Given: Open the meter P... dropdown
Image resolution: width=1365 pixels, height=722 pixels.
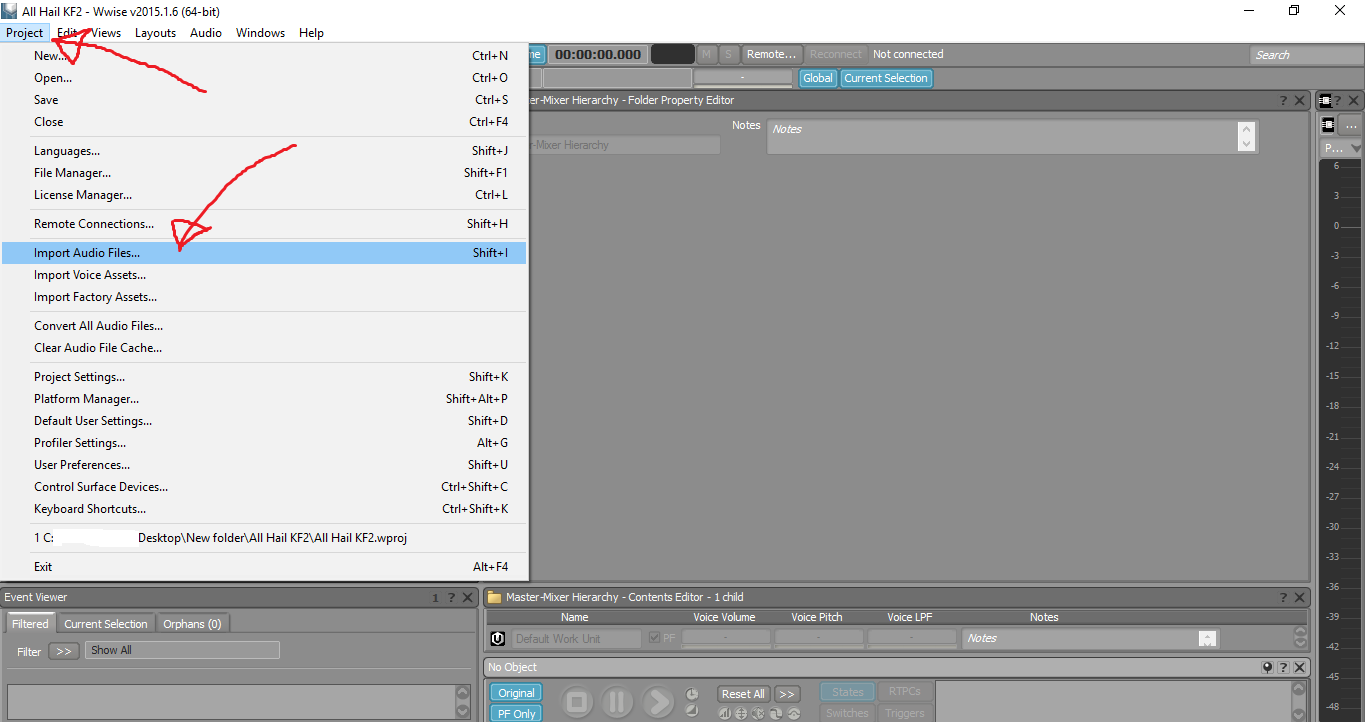Looking at the screenshot, I should [x=1342, y=148].
